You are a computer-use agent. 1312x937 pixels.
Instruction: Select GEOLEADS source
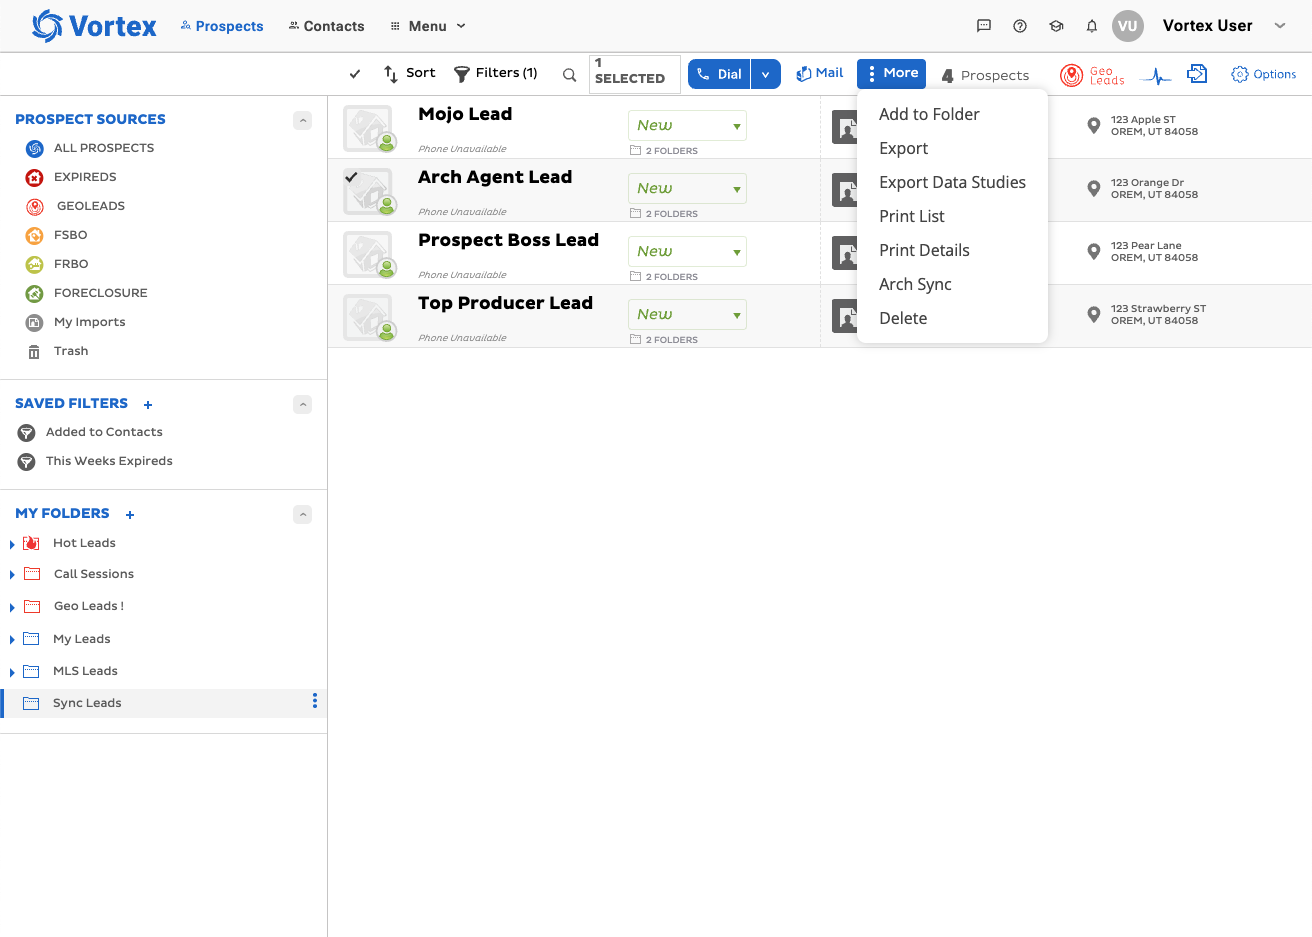click(76, 206)
